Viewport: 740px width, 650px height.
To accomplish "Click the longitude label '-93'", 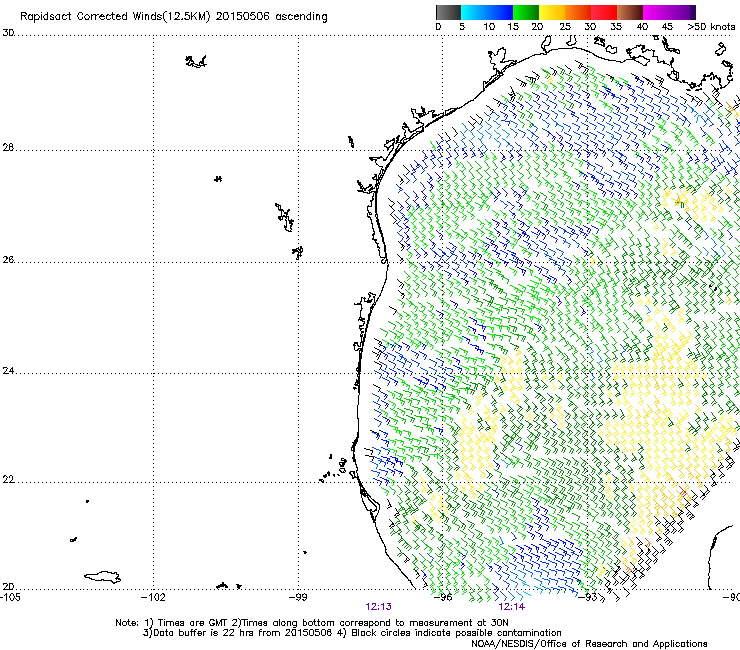I will tap(588, 597).
